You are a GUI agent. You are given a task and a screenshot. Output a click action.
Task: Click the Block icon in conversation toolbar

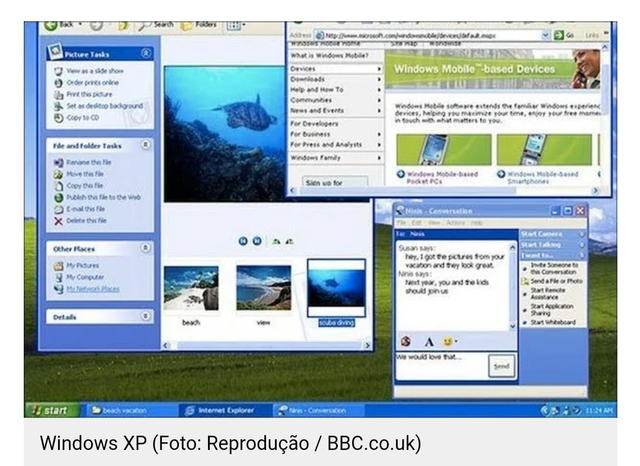tap(405, 341)
